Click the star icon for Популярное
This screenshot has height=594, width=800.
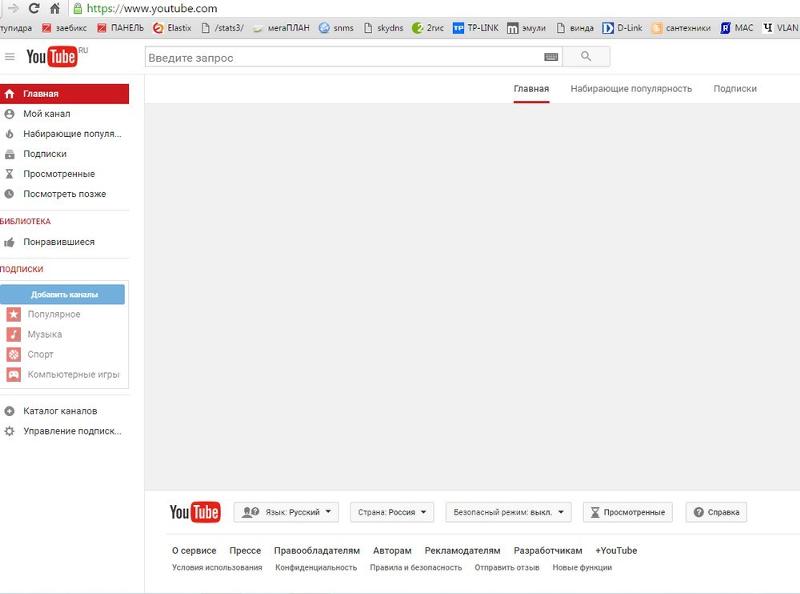coord(14,314)
